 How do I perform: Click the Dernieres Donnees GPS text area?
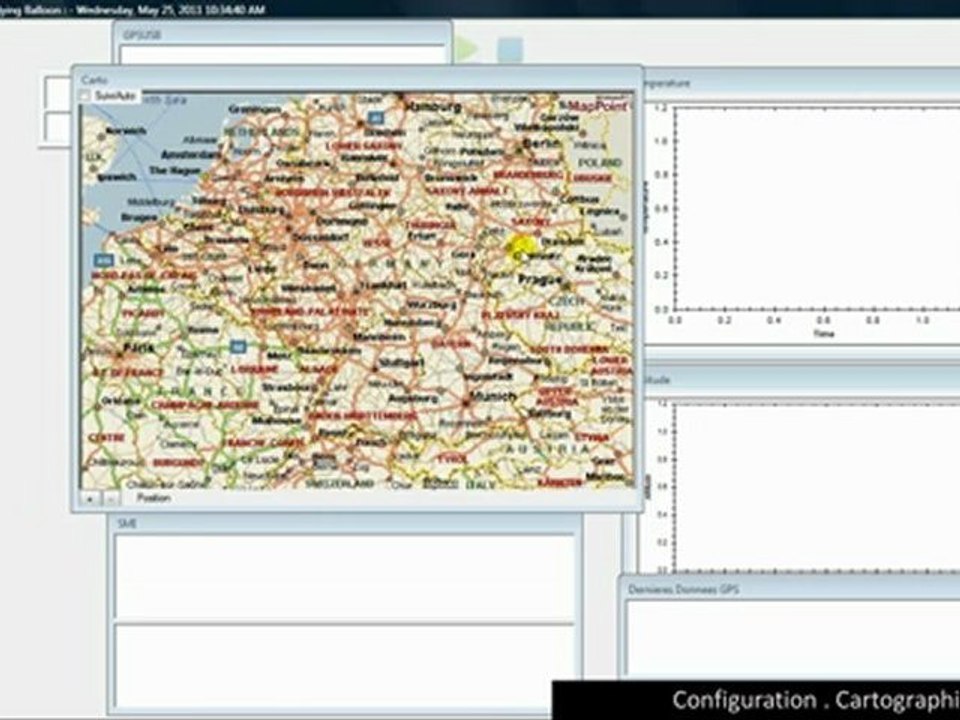(792, 638)
